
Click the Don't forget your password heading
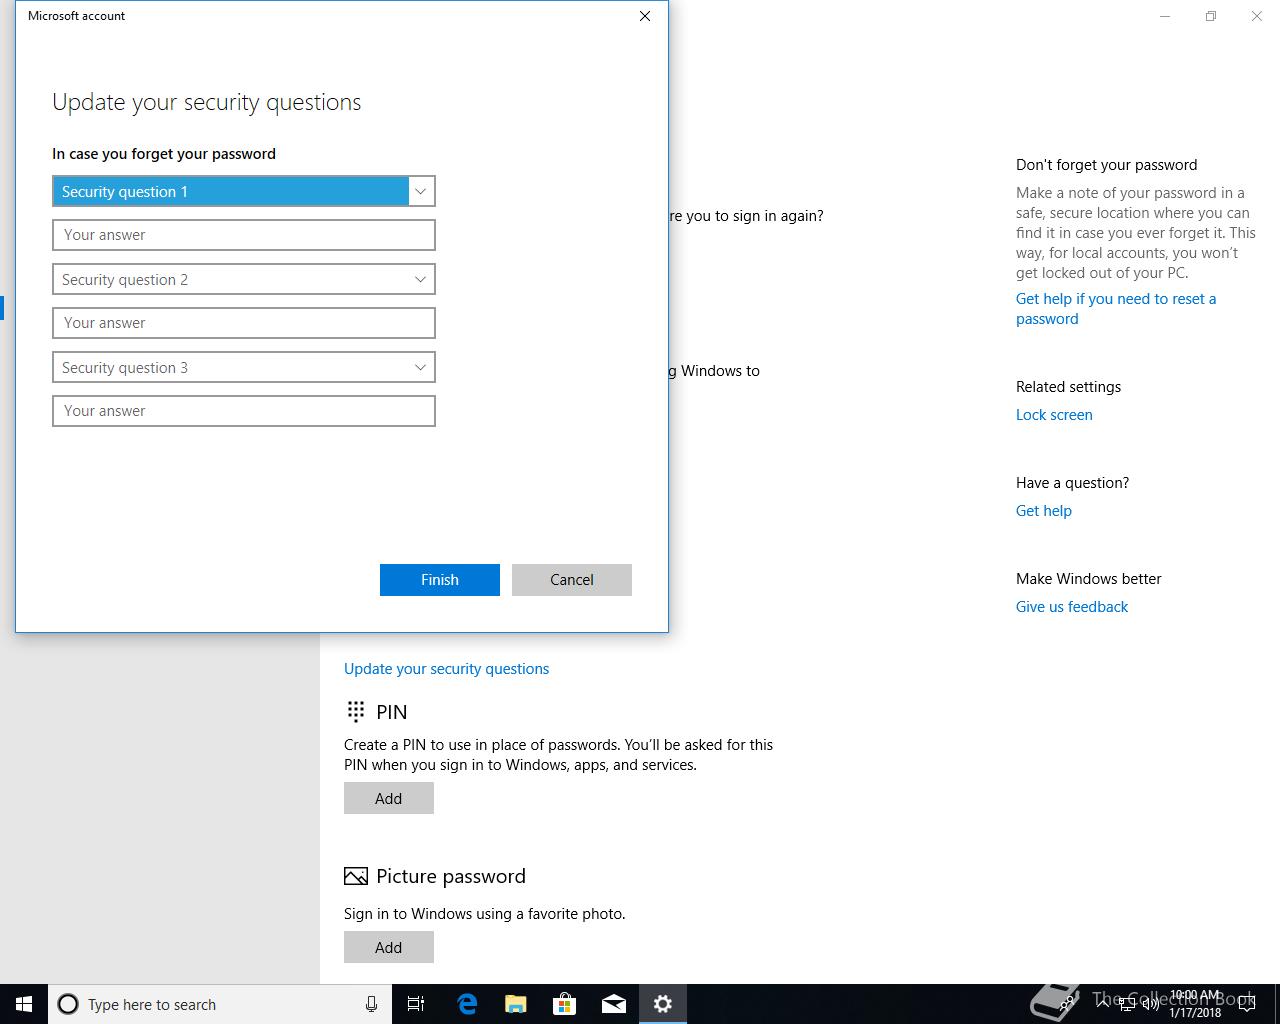pos(1106,165)
